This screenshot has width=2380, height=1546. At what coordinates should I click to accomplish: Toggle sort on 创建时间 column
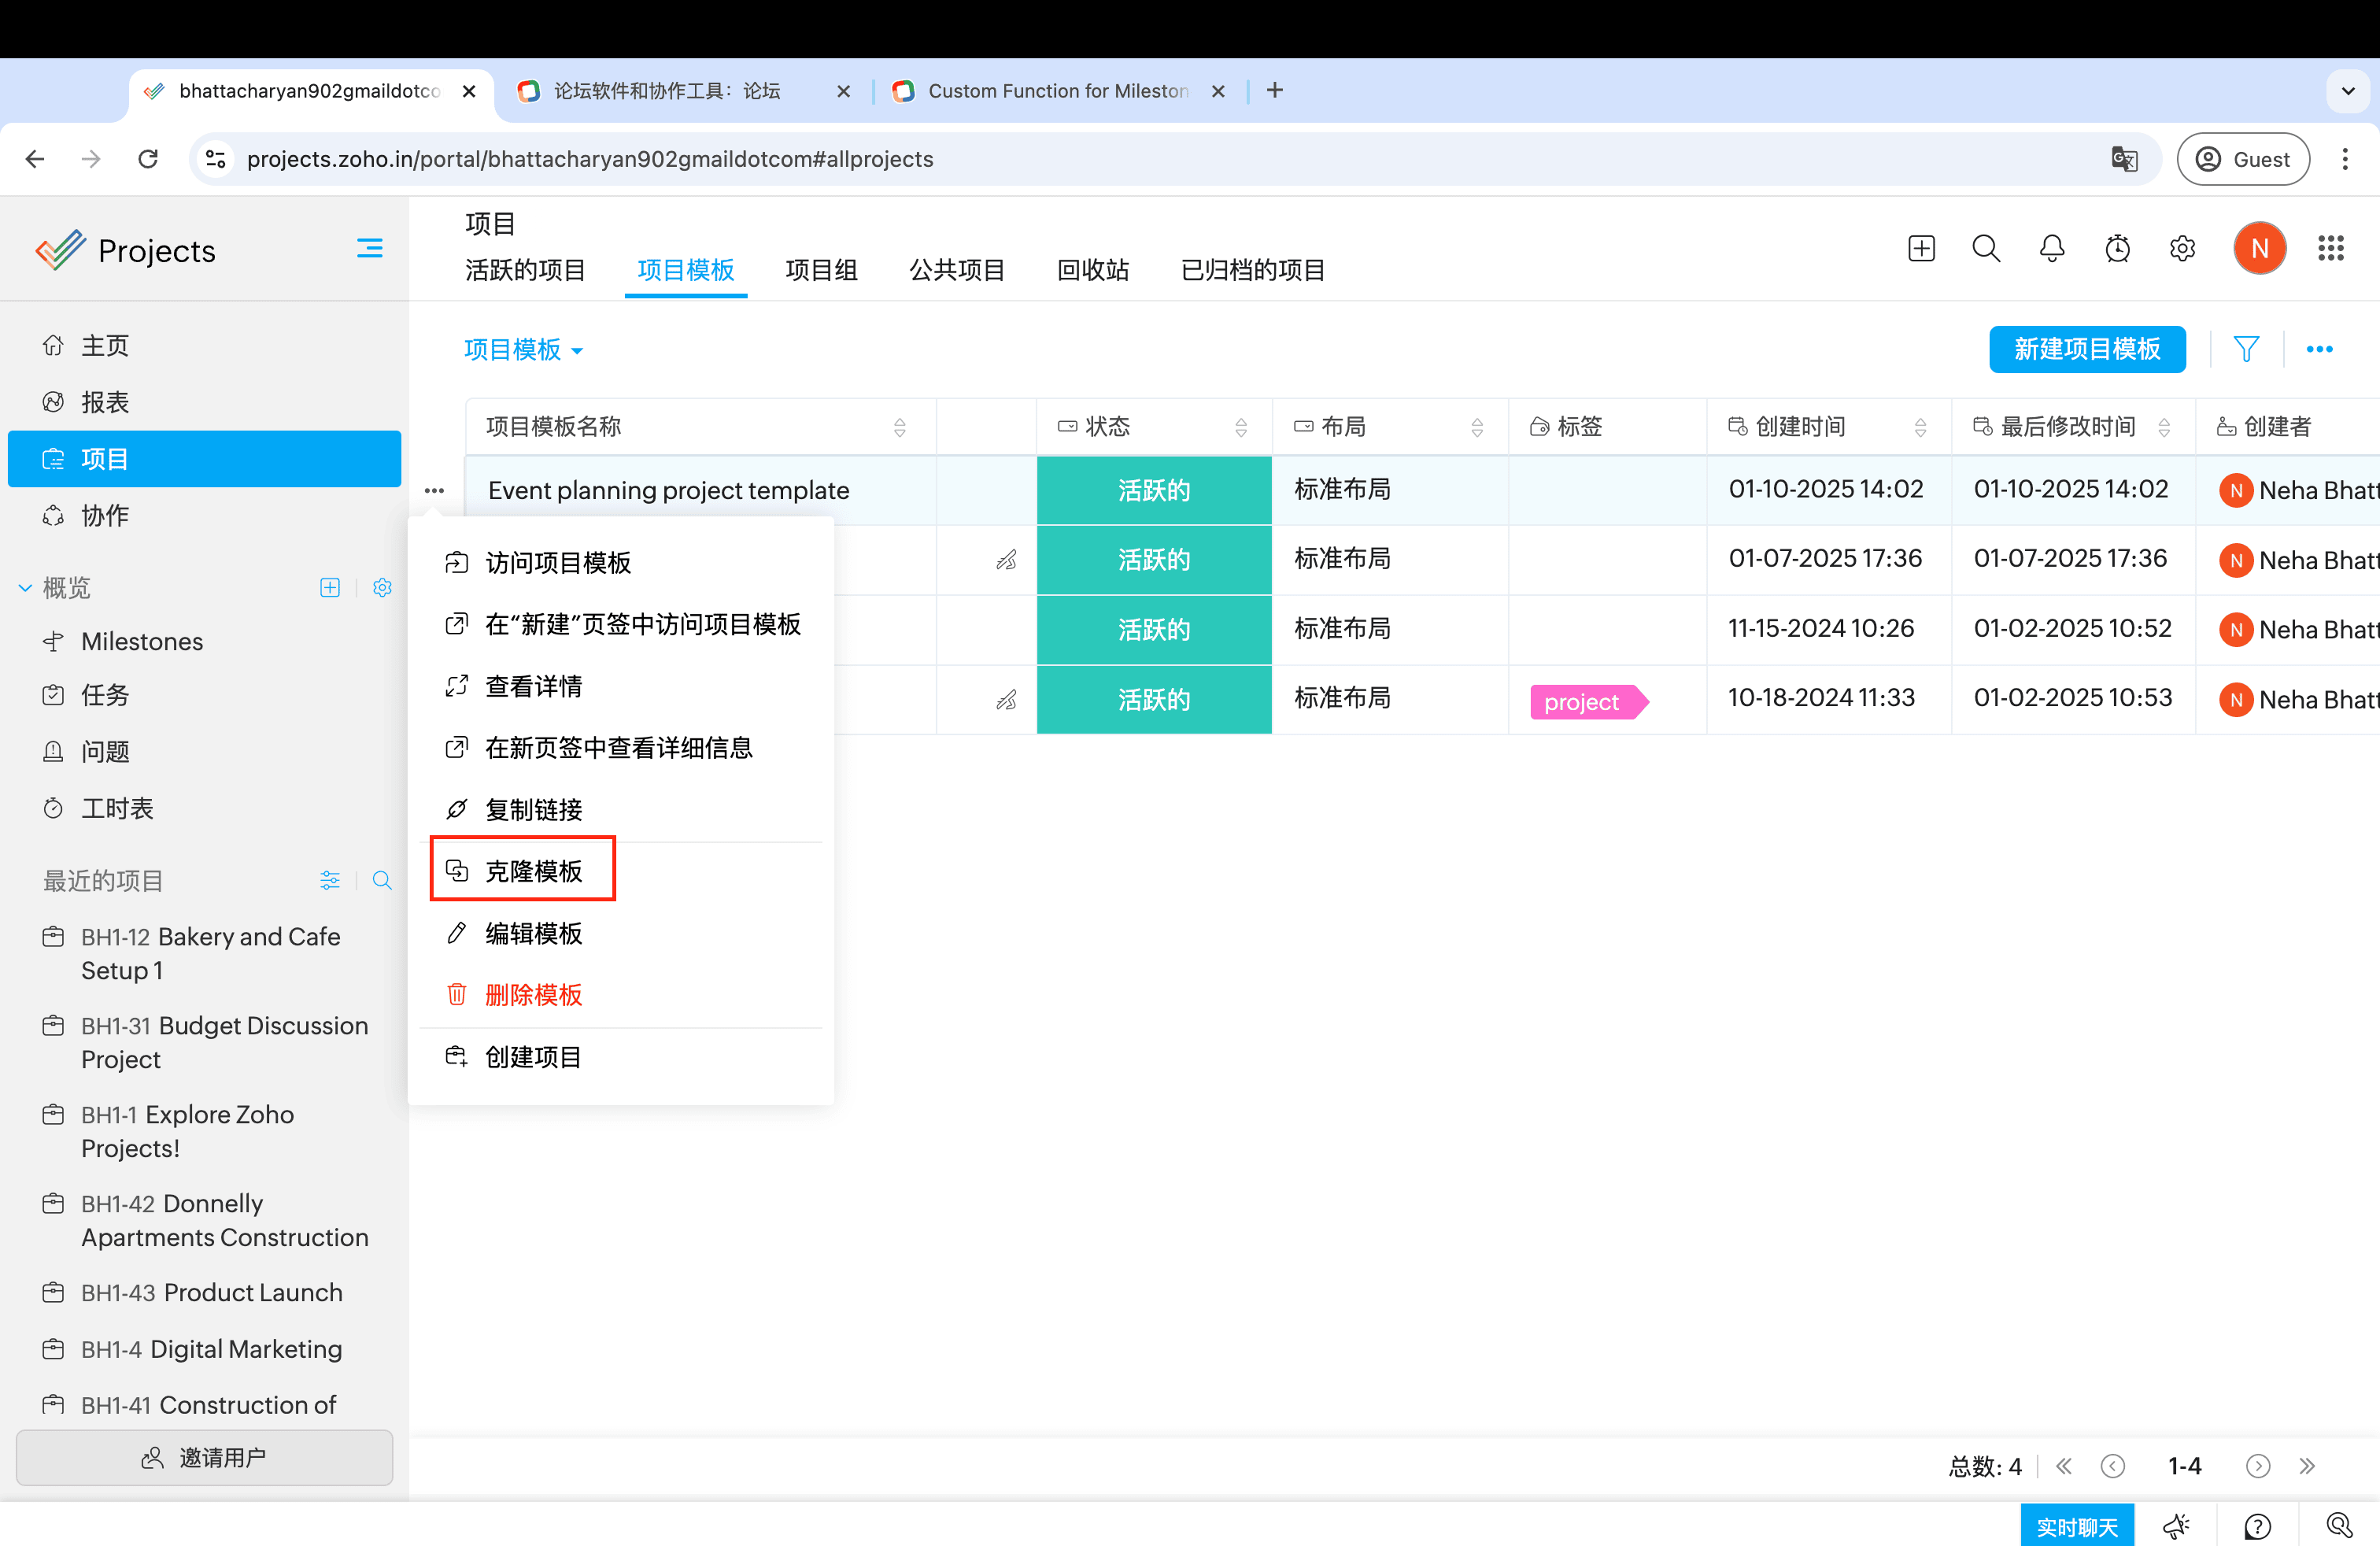pyautogui.click(x=1920, y=427)
